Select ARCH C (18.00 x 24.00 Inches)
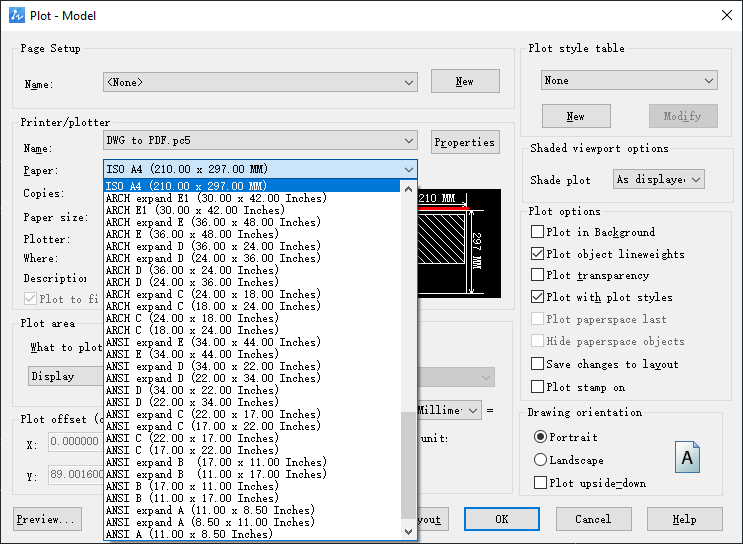The height and width of the screenshot is (544, 743). tap(252, 330)
